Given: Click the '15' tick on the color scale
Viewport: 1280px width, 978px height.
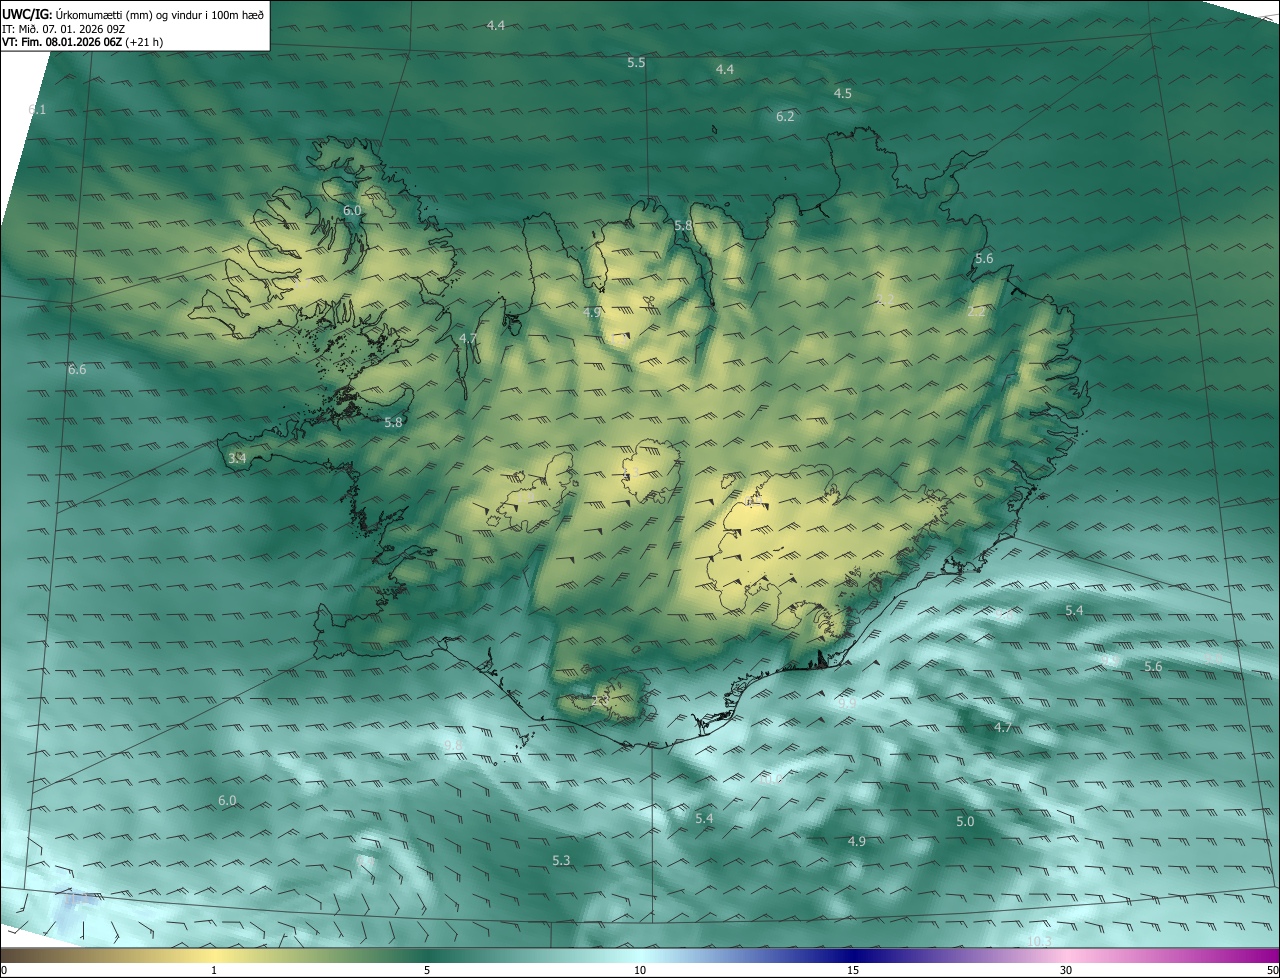Looking at the screenshot, I should coord(853,970).
